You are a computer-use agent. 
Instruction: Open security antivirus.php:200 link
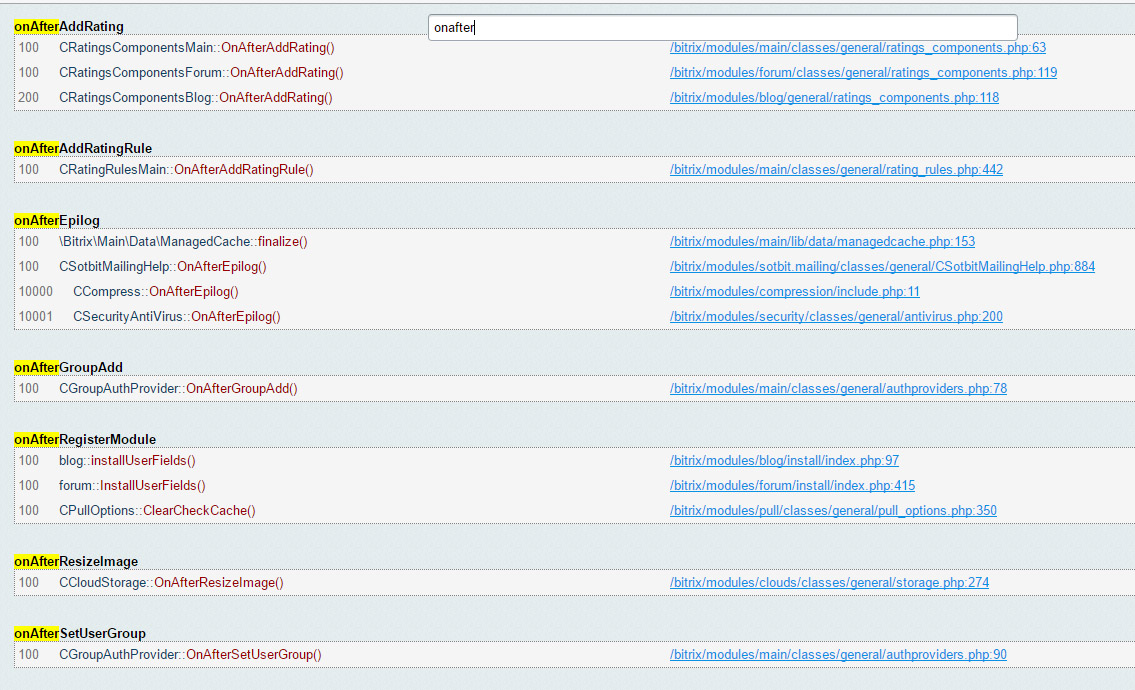pyautogui.click(x=836, y=316)
